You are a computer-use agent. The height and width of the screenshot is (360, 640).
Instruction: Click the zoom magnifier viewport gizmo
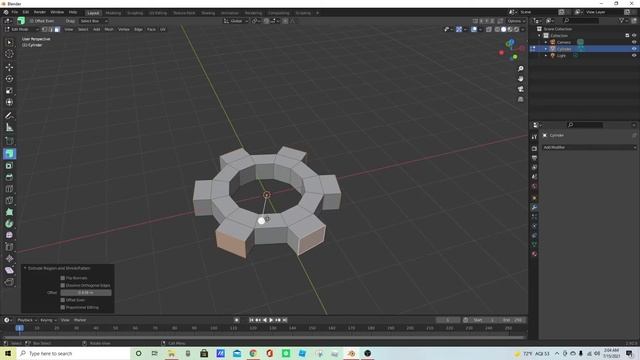[x=520, y=69]
